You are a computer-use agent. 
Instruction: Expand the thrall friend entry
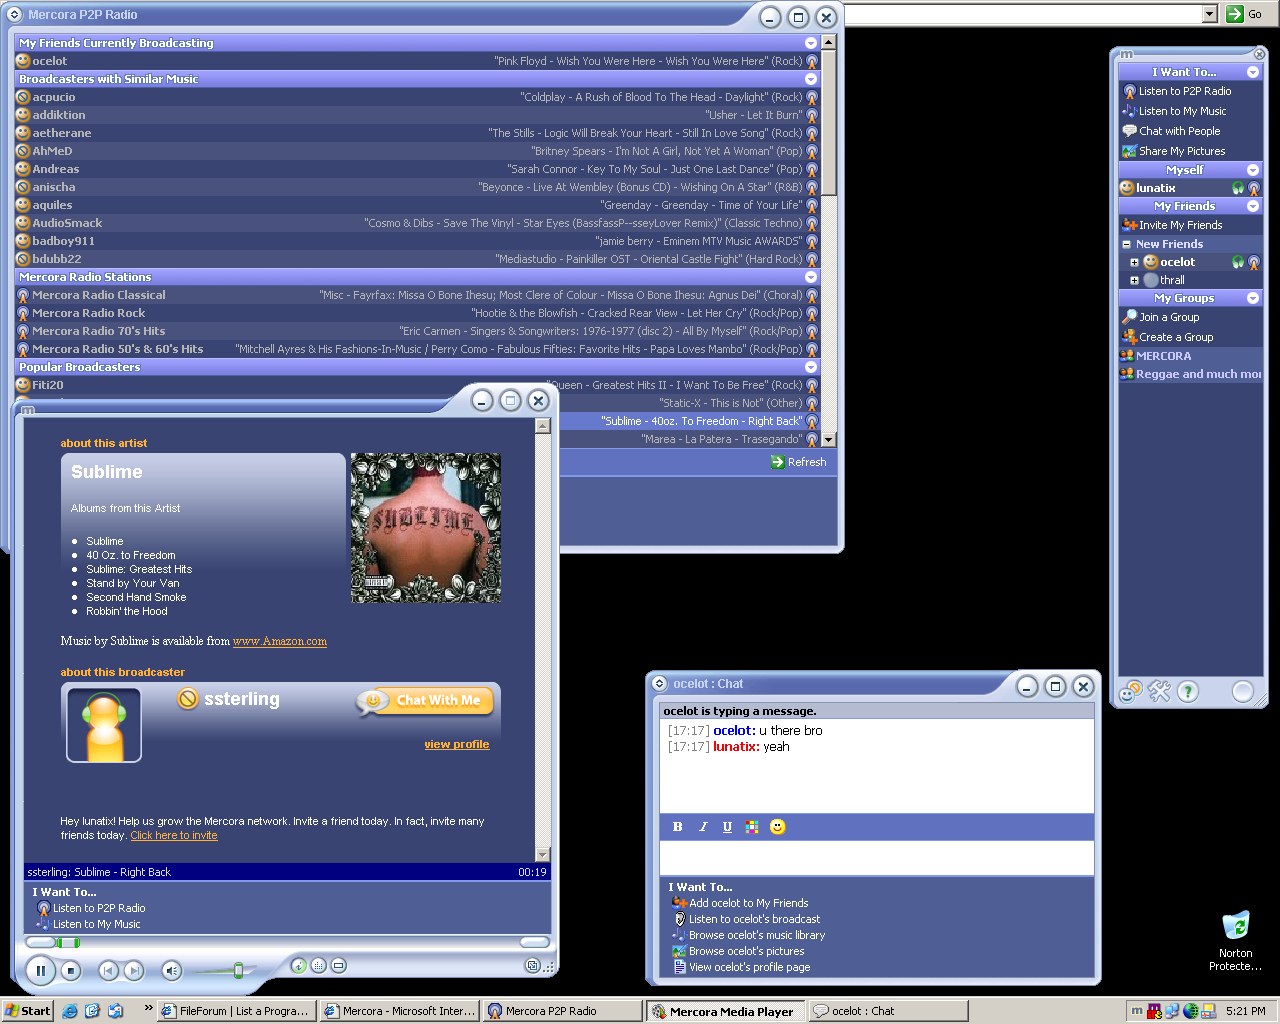(1135, 280)
